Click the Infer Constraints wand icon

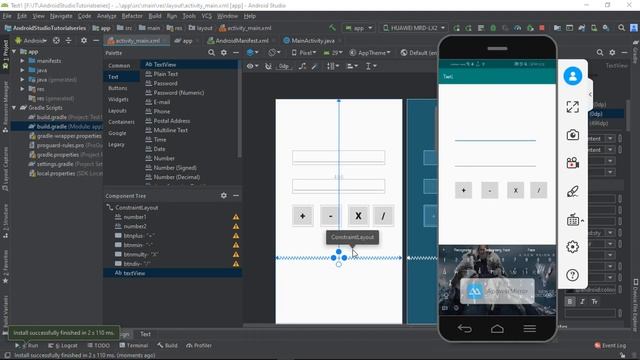(314, 66)
